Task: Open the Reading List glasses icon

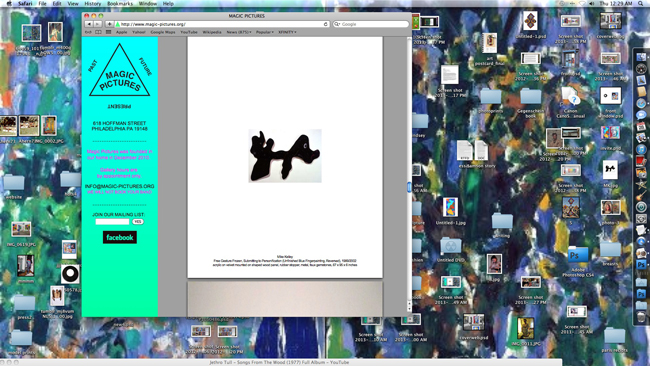Action: (x=88, y=32)
